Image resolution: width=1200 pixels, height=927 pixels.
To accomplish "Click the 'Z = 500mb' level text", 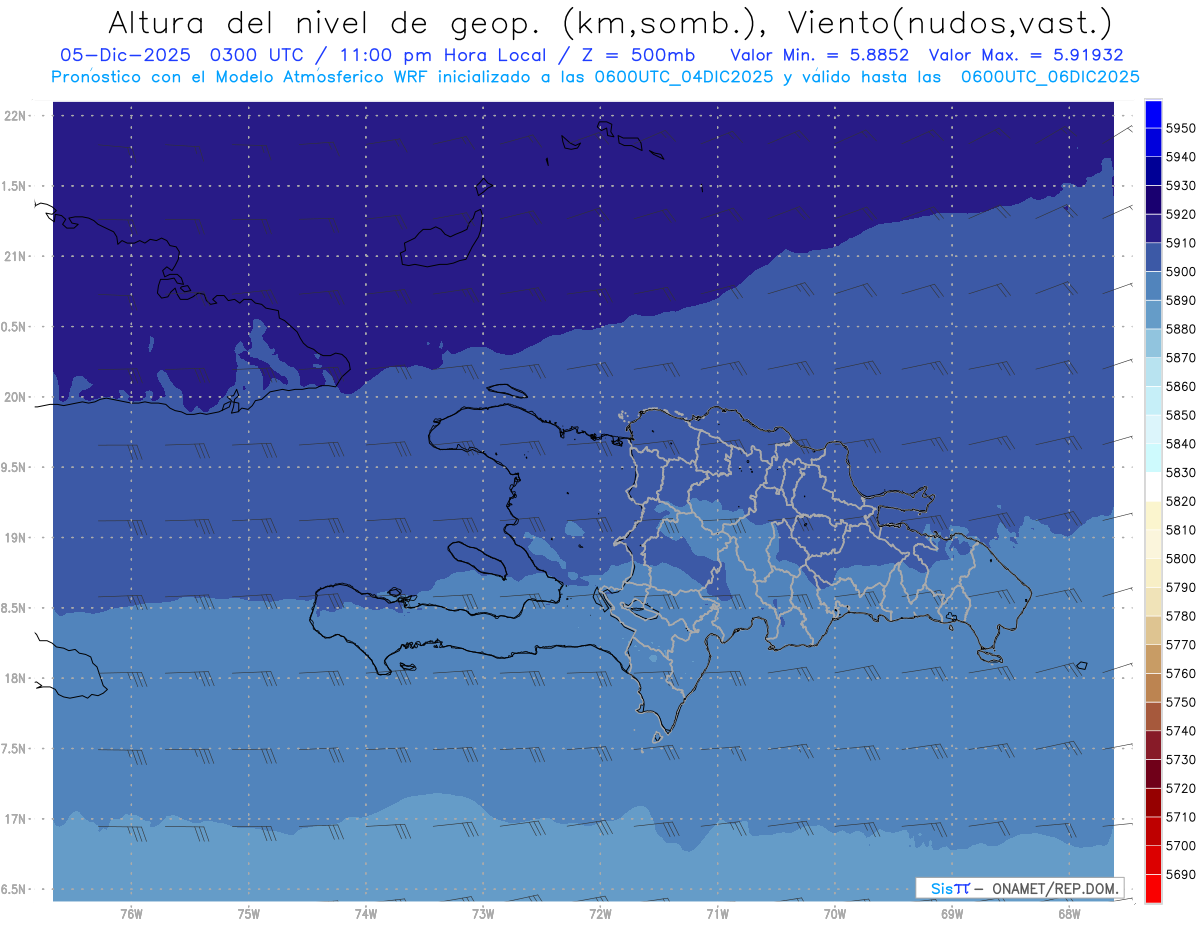I will point(636,55).
